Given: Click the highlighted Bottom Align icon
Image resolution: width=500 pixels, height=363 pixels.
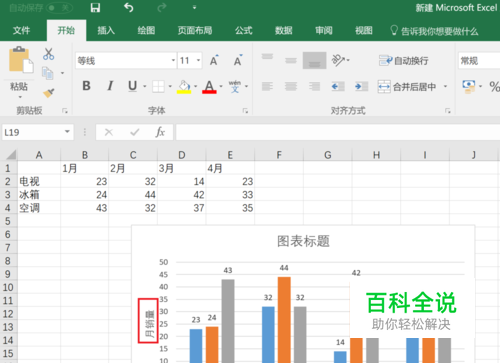Looking at the screenshot, I should [314, 60].
